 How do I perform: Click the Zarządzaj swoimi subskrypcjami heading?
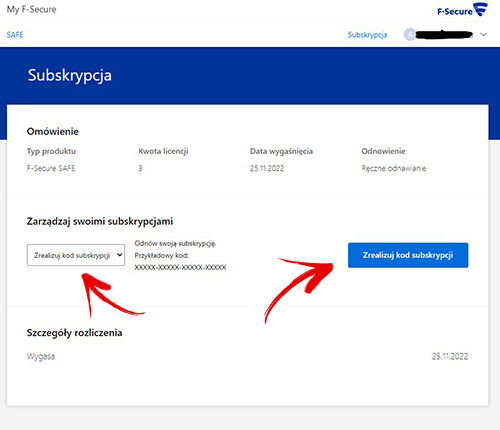[100, 221]
